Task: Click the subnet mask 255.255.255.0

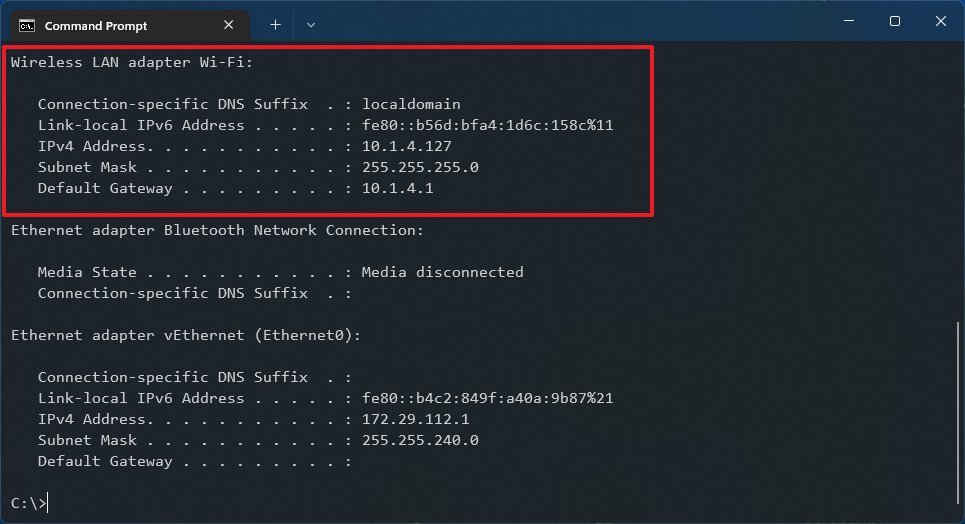Action: click(420, 167)
